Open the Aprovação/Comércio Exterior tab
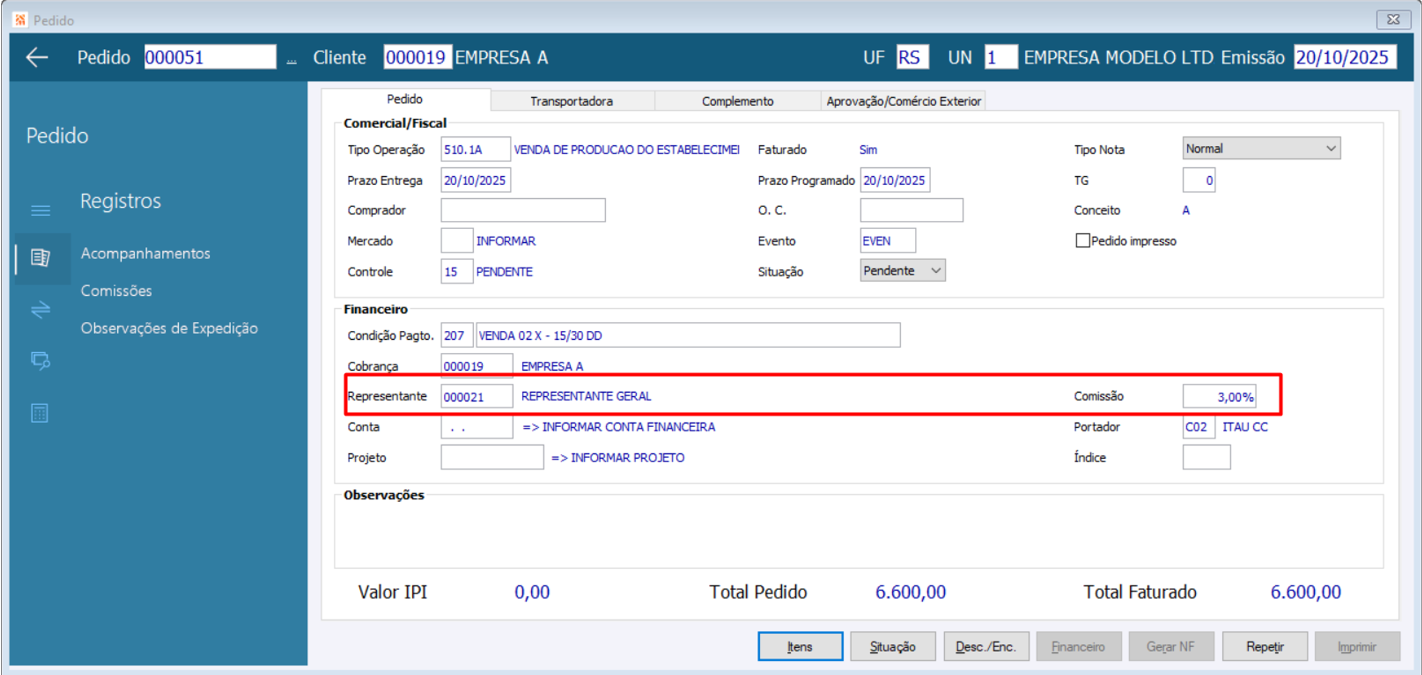The image size is (1422, 675). coord(904,101)
